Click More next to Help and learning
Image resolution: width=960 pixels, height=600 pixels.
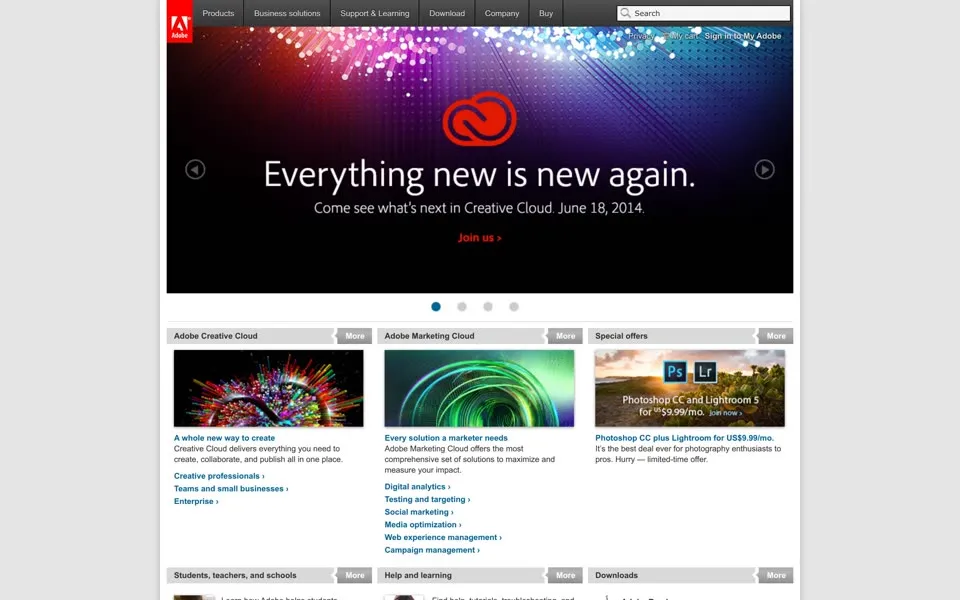(565, 576)
